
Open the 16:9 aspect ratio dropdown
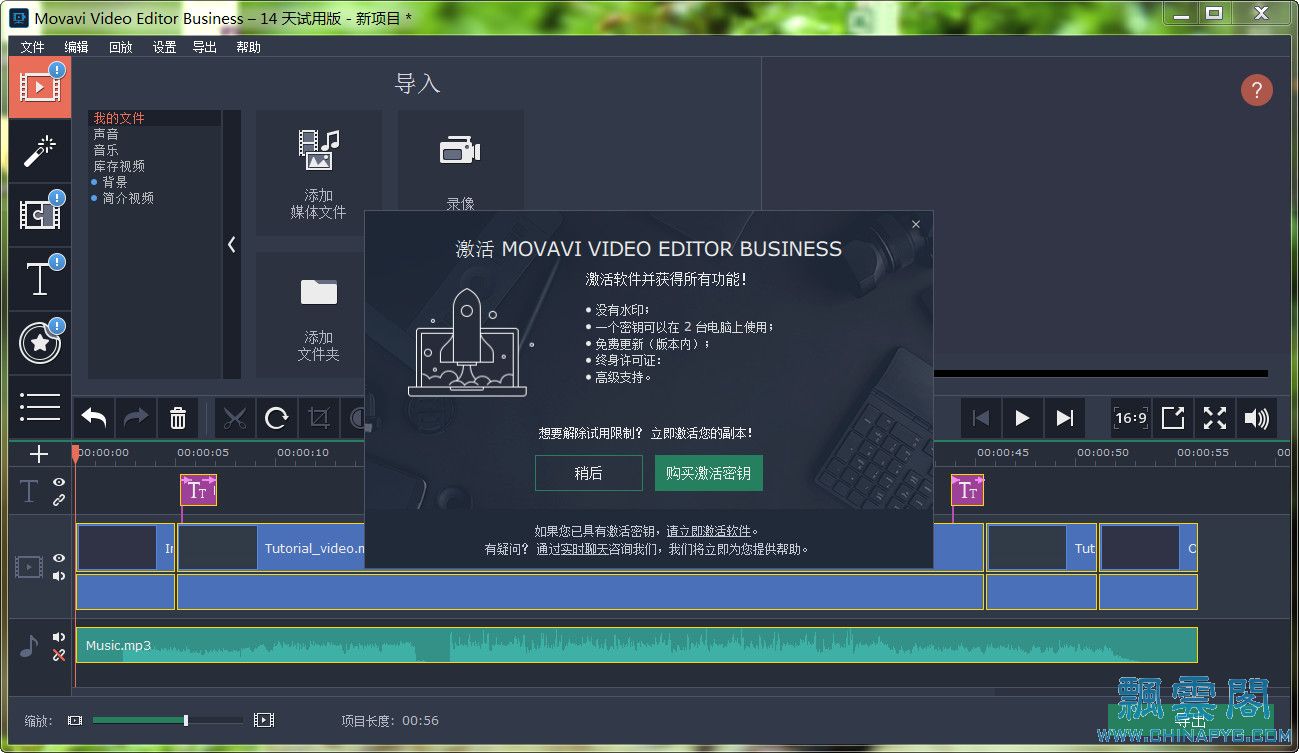click(x=1131, y=418)
